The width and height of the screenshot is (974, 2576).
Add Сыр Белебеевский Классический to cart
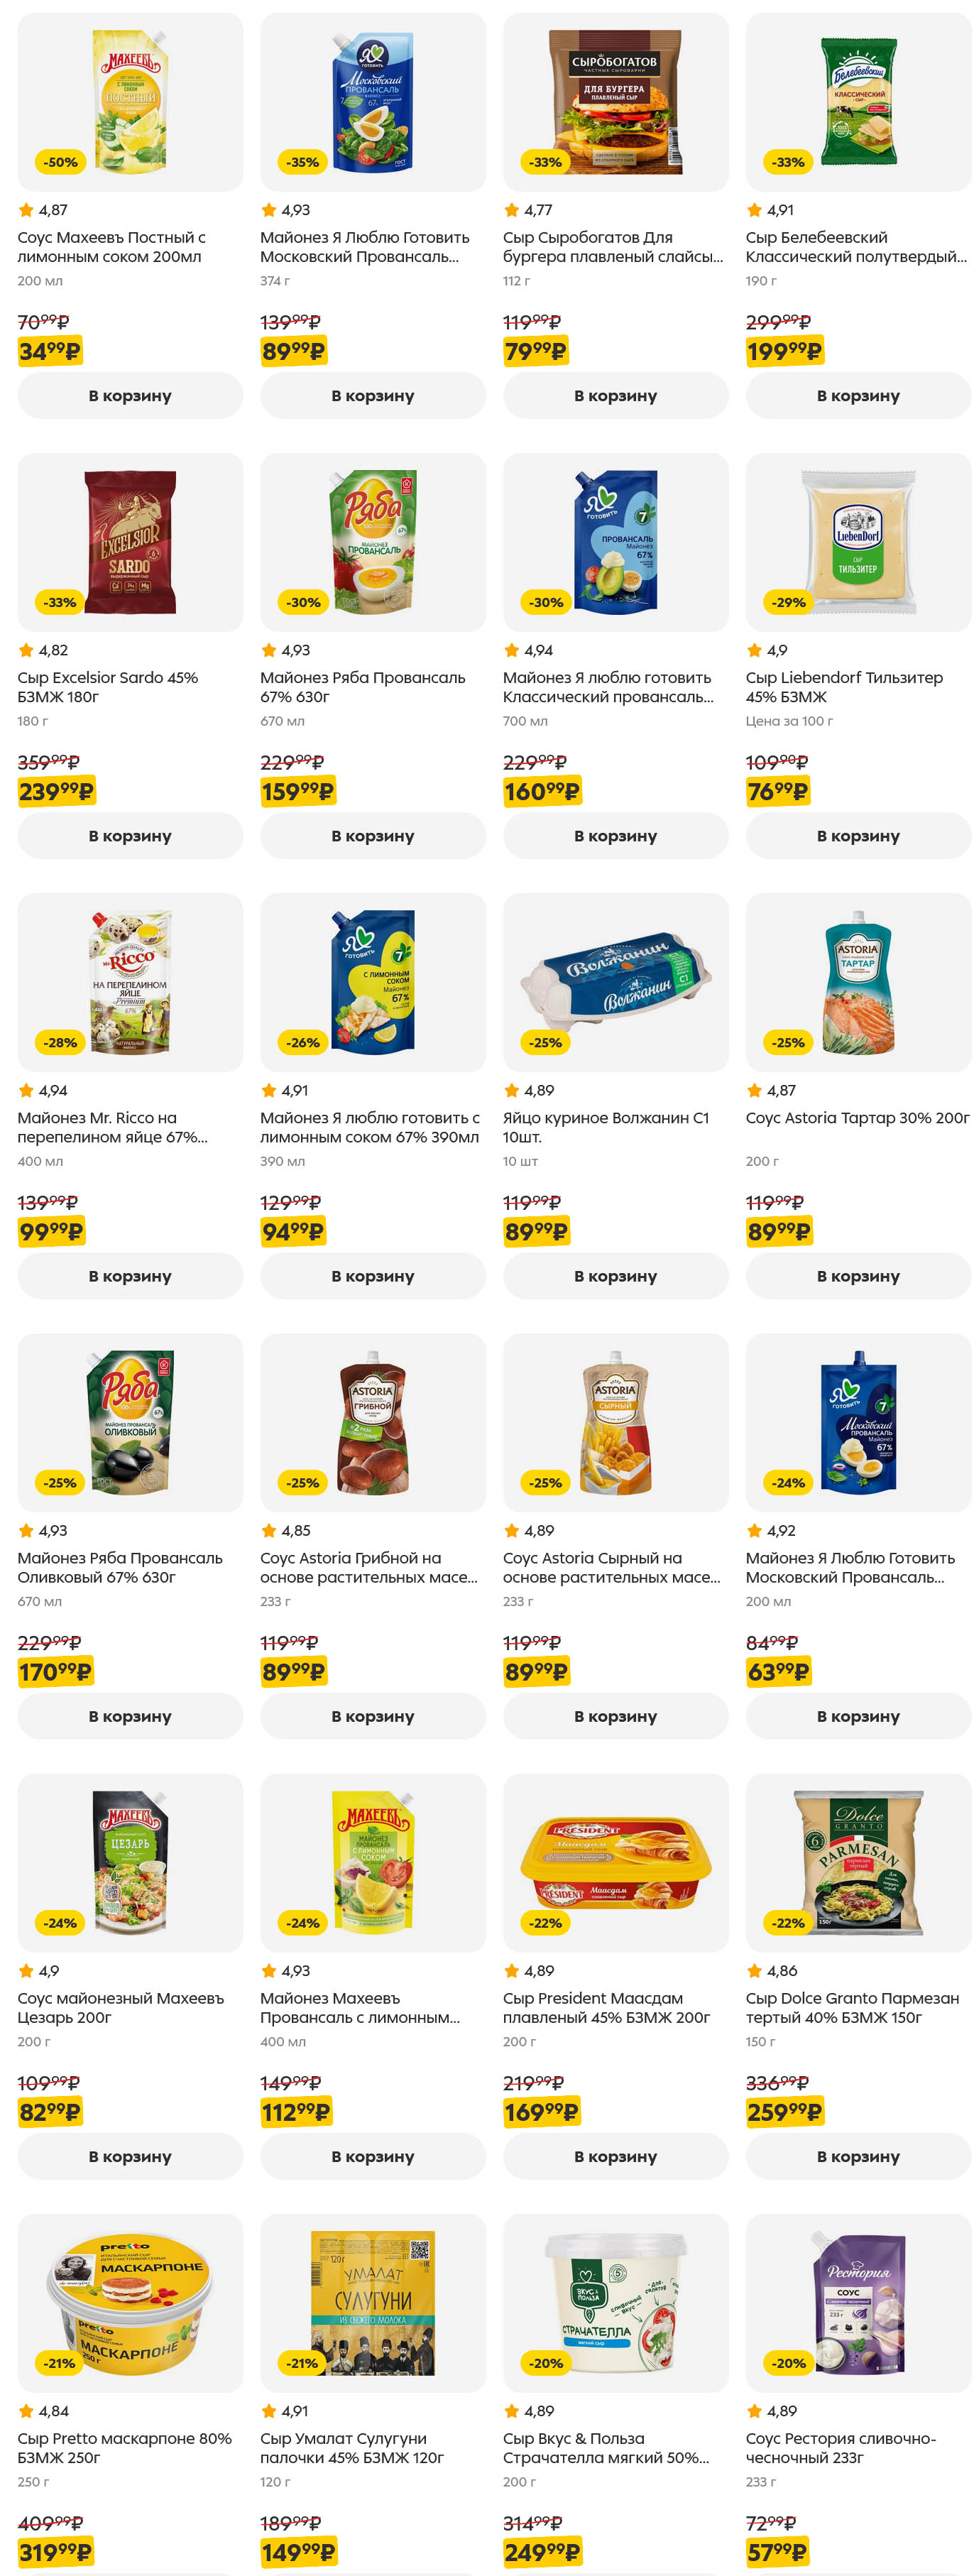click(857, 396)
